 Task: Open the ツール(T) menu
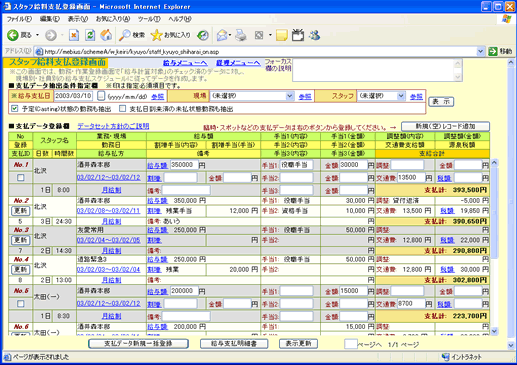point(149,19)
